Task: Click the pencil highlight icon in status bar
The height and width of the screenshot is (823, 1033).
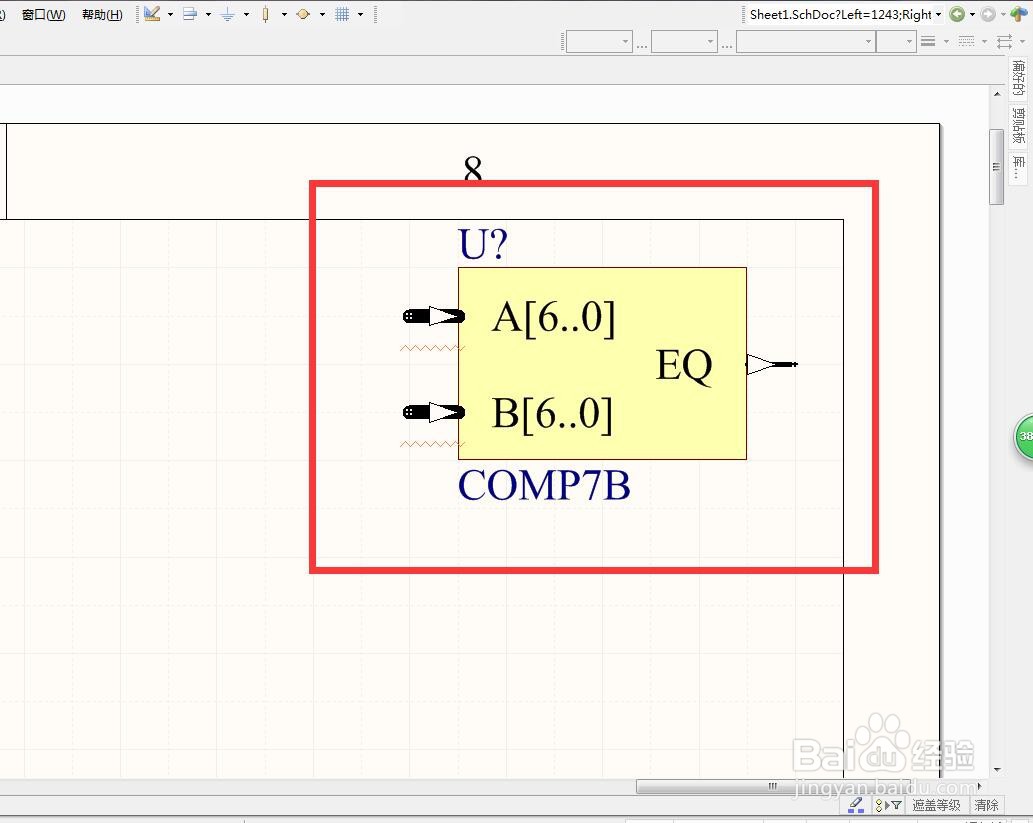Action: pyautogui.click(x=856, y=805)
